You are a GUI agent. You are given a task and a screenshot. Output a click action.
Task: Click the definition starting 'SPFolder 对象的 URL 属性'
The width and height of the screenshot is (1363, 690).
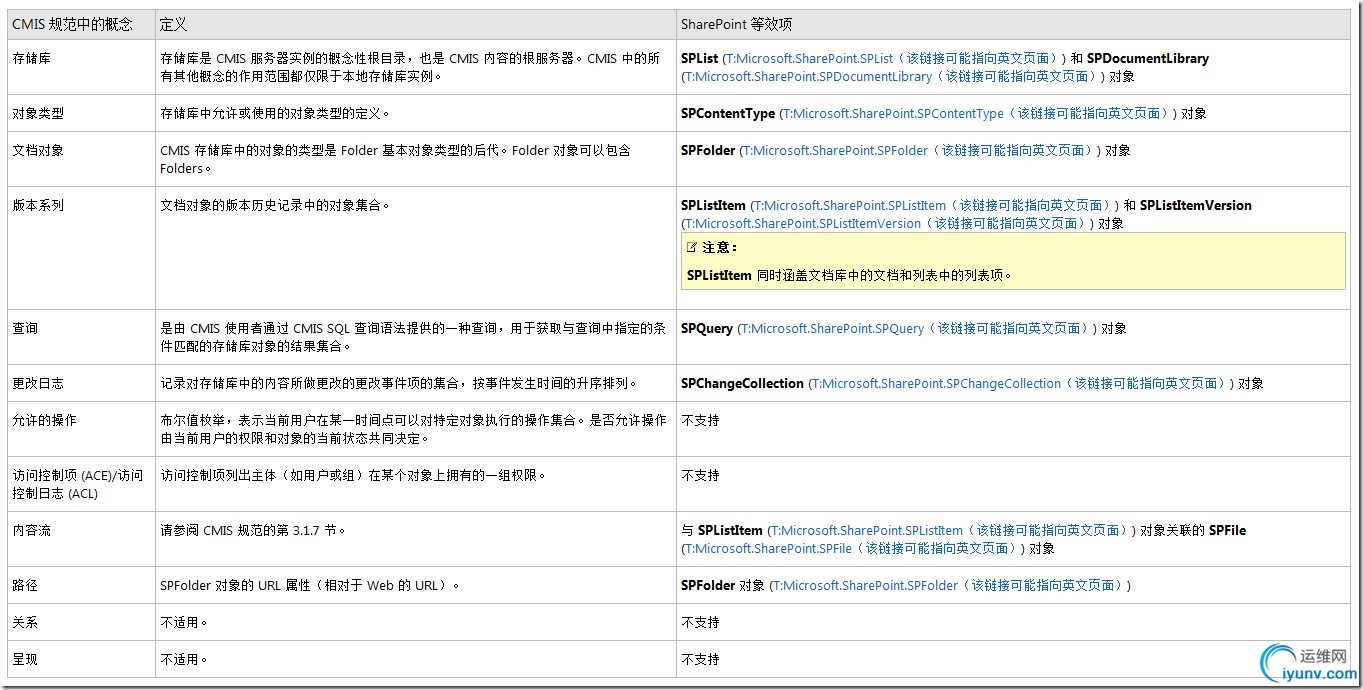point(311,586)
